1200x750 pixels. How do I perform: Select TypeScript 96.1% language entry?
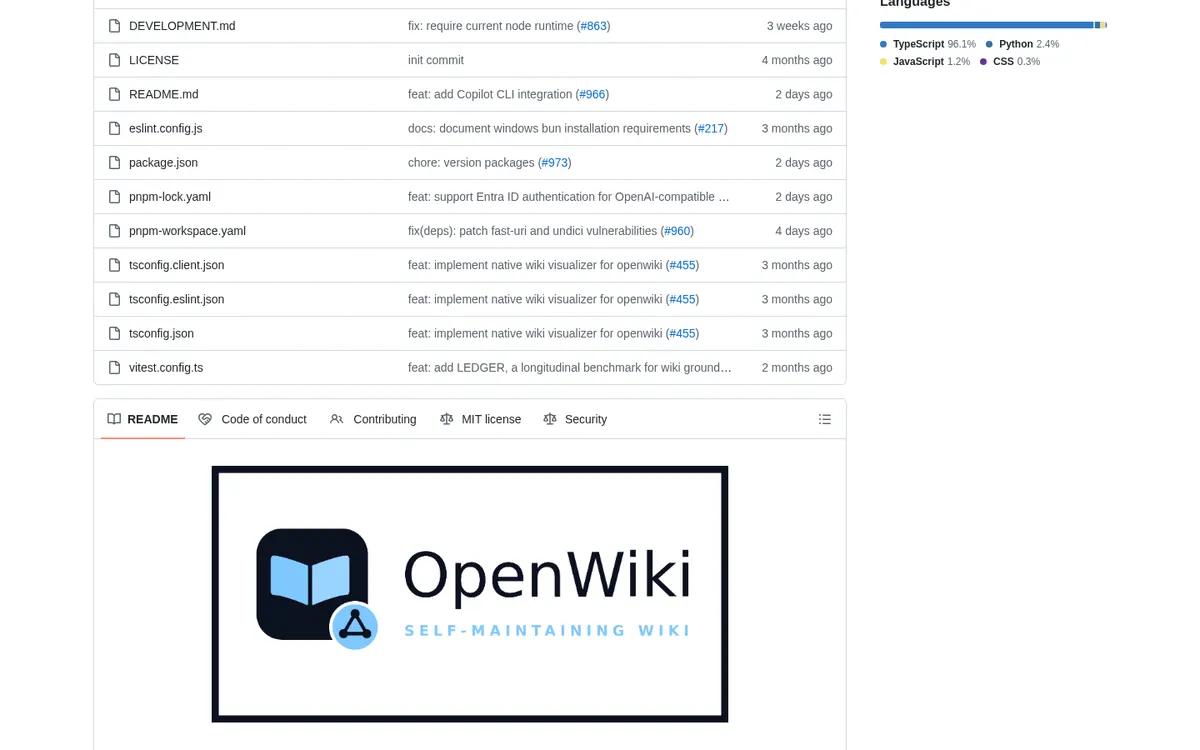(x=928, y=44)
